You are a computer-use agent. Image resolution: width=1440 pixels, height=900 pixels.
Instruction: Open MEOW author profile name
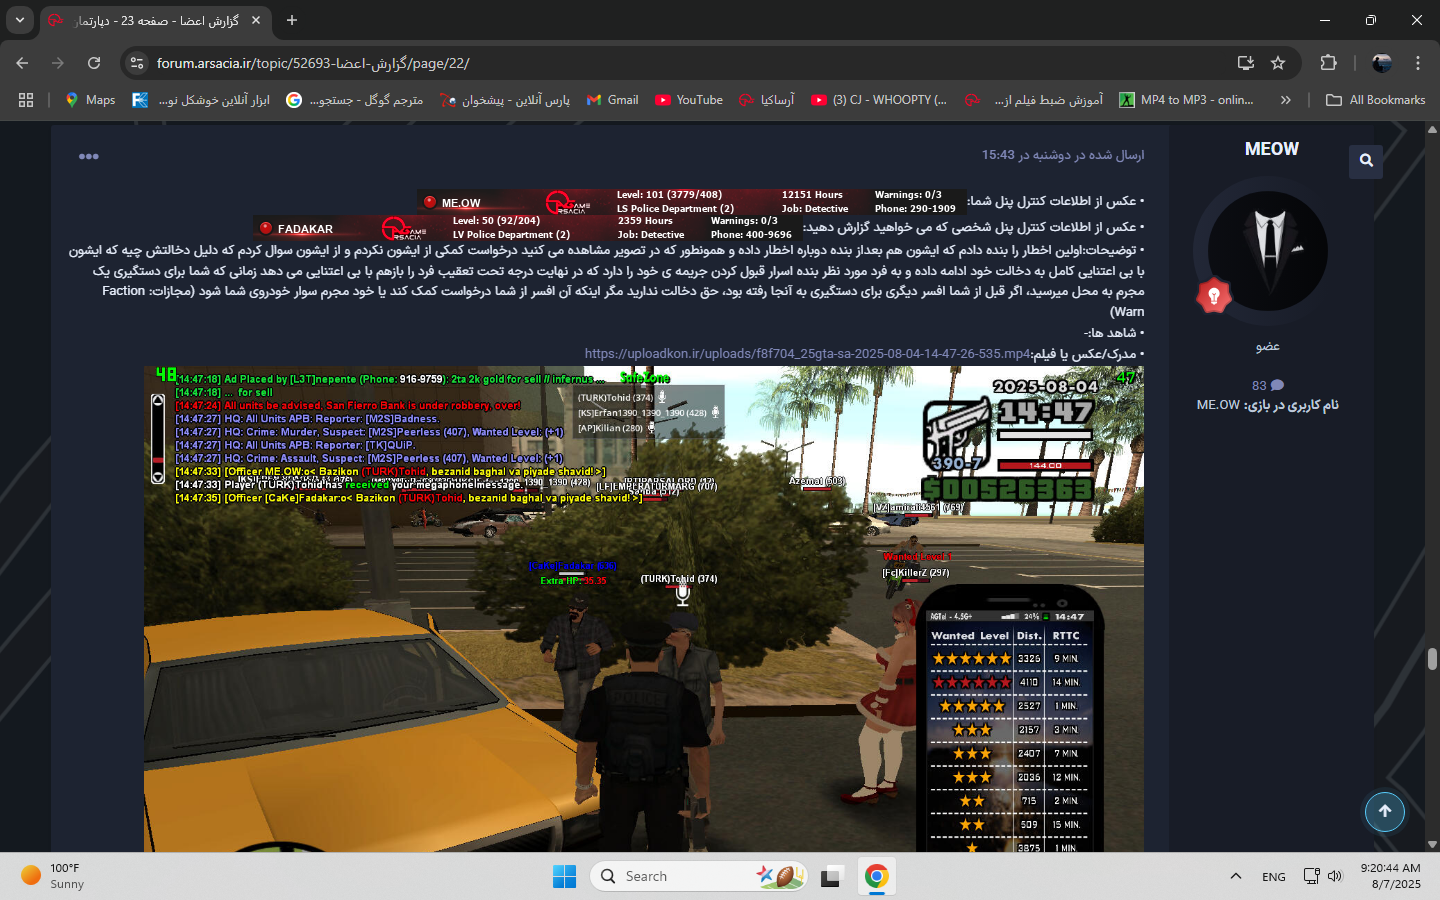1271,149
